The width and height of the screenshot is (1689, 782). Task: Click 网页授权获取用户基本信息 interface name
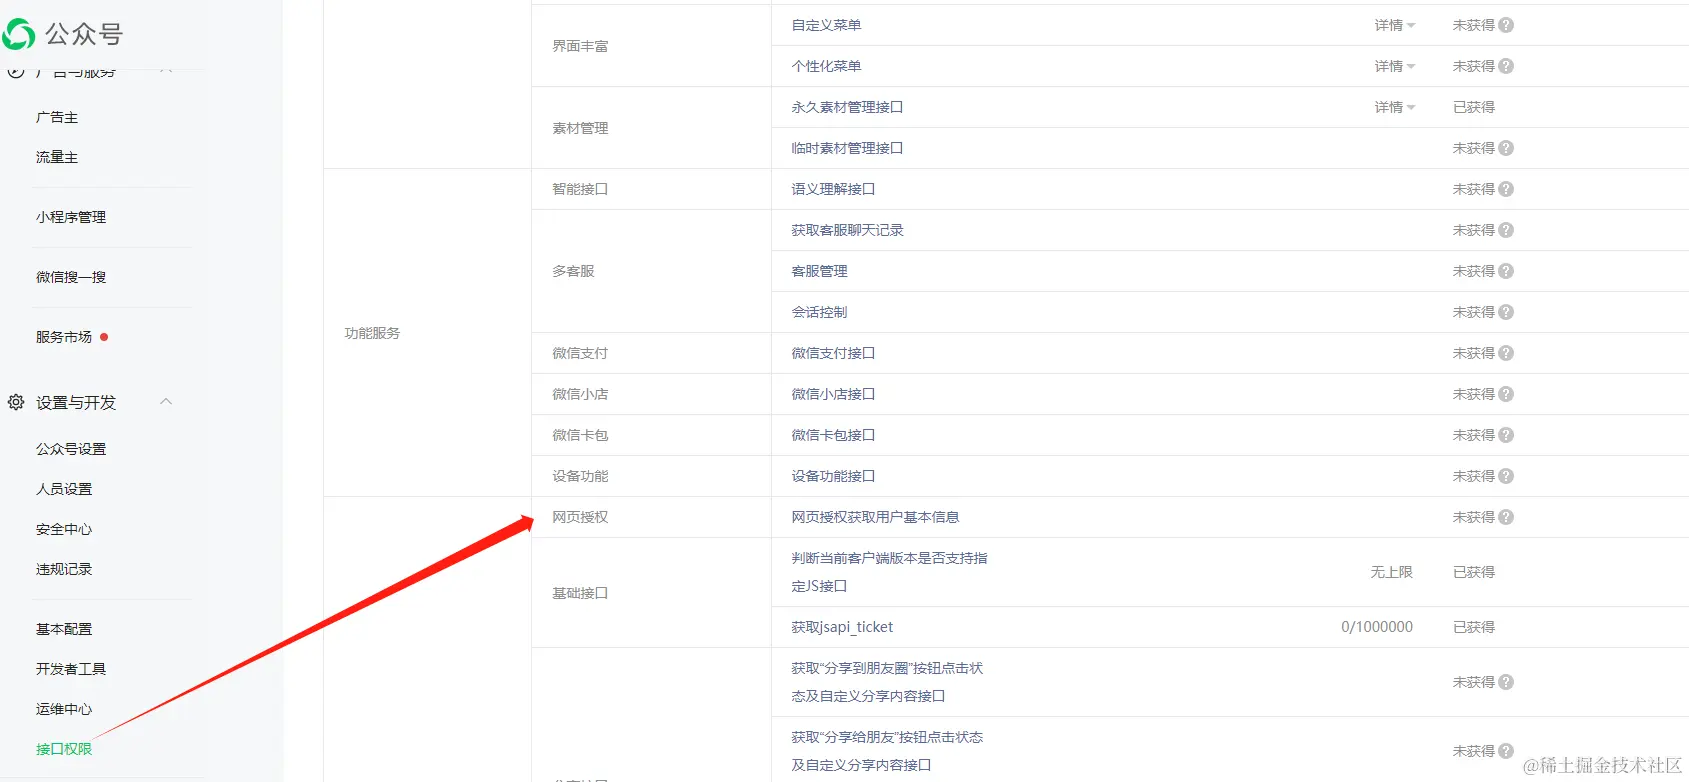[875, 517]
